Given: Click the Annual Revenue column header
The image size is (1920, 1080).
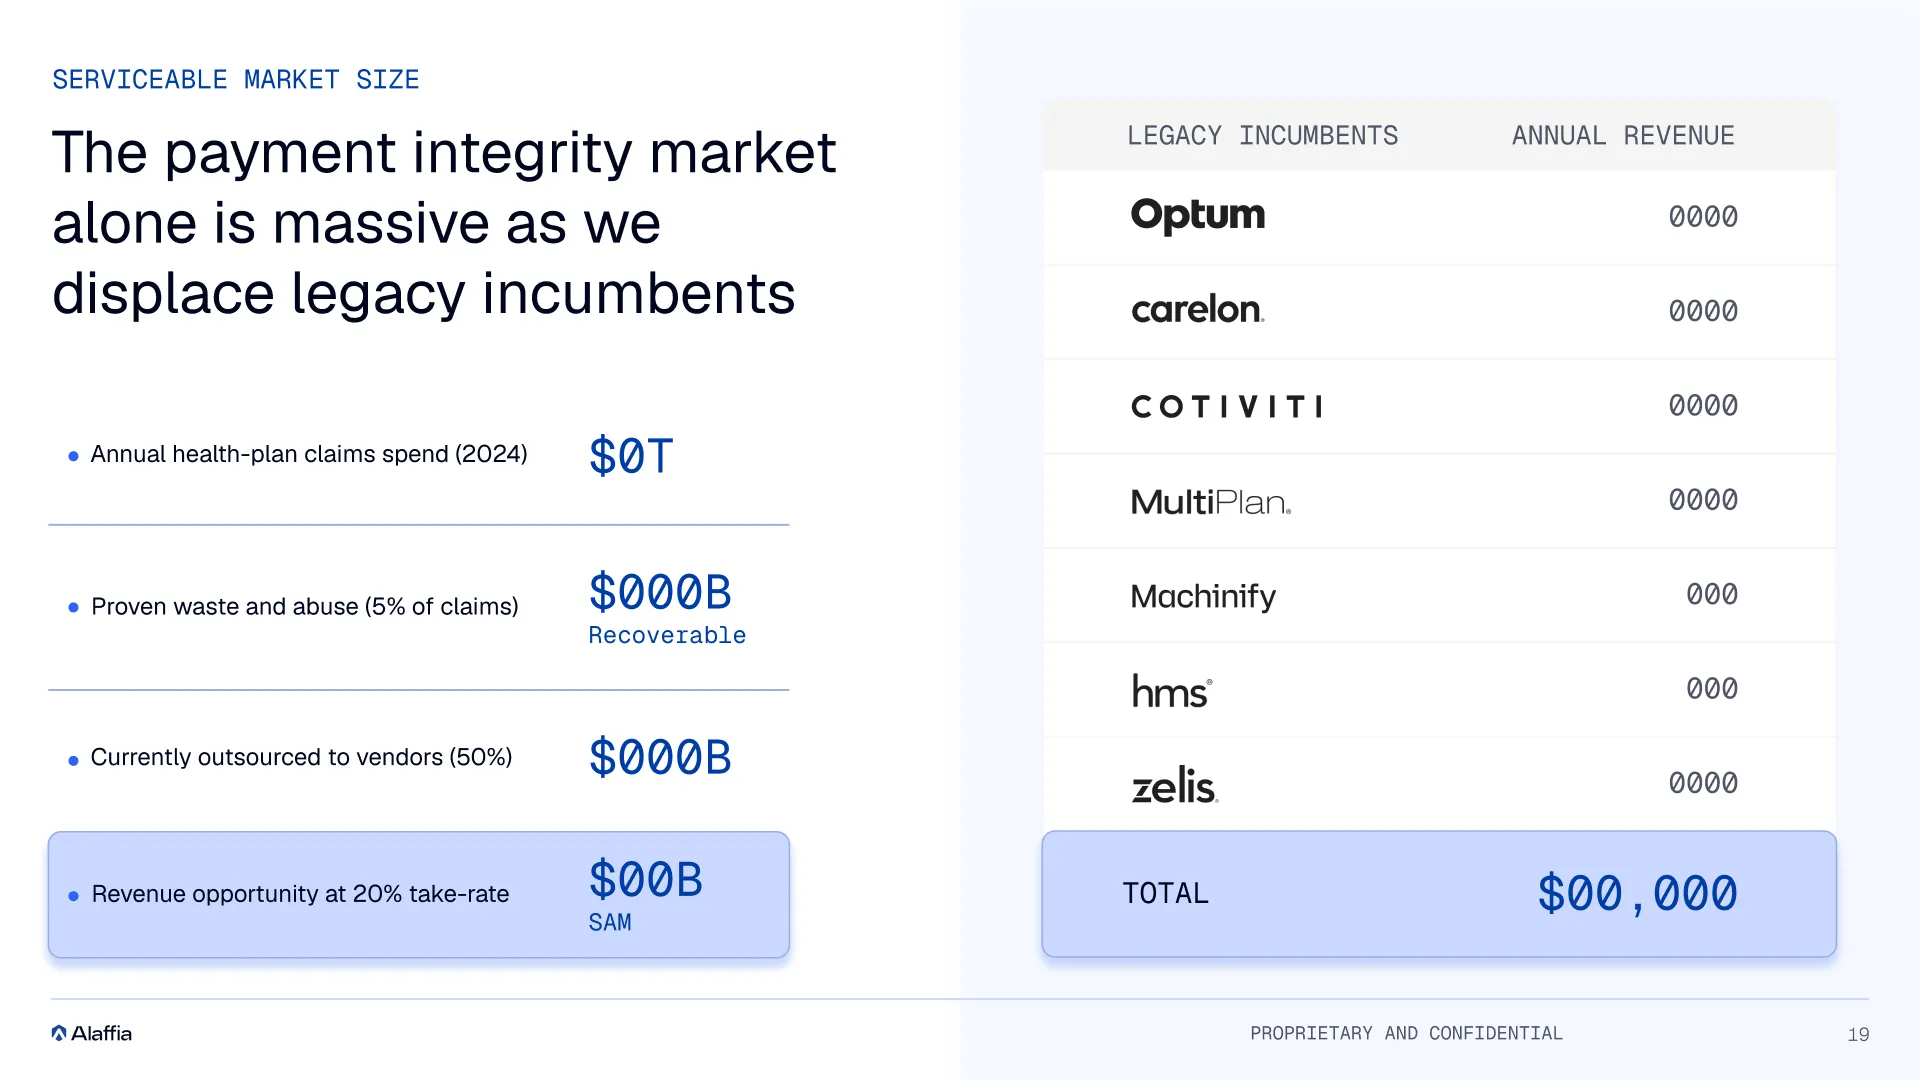Looking at the screenshot, I should click(x=1623, y=136).
